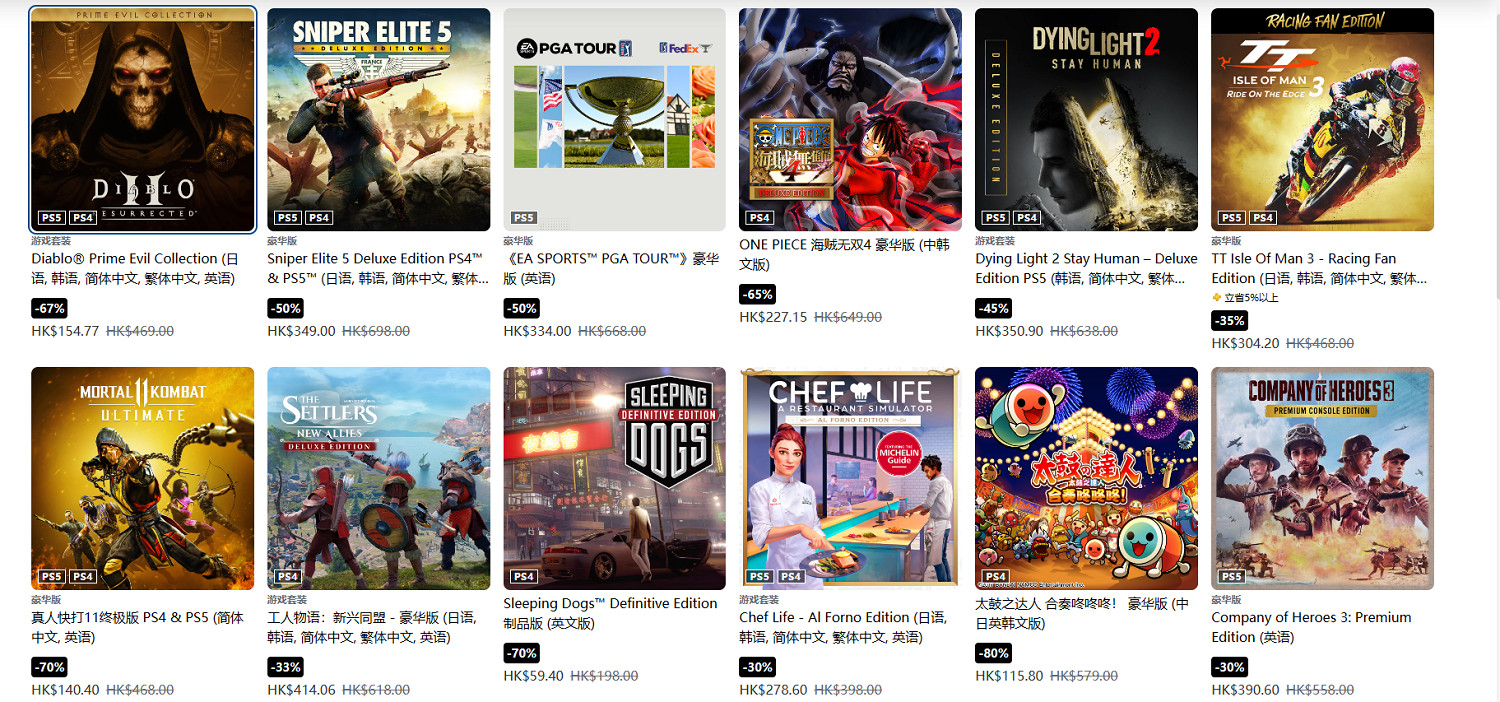Image resolution: width=1500 pixels, height=702 pixels.
Task: Open the Sniper Elite 5 Deluxe Edition cover
Action: [x=379, y=120]
